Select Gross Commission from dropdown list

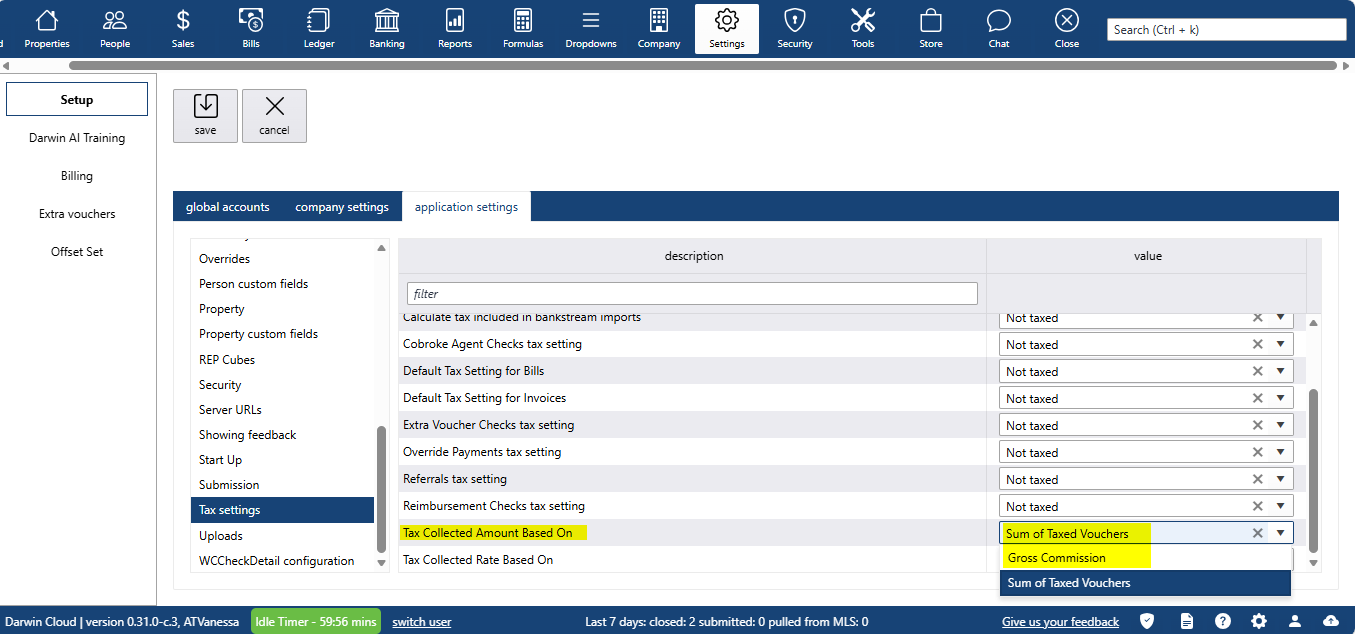tap(1057, 558)
